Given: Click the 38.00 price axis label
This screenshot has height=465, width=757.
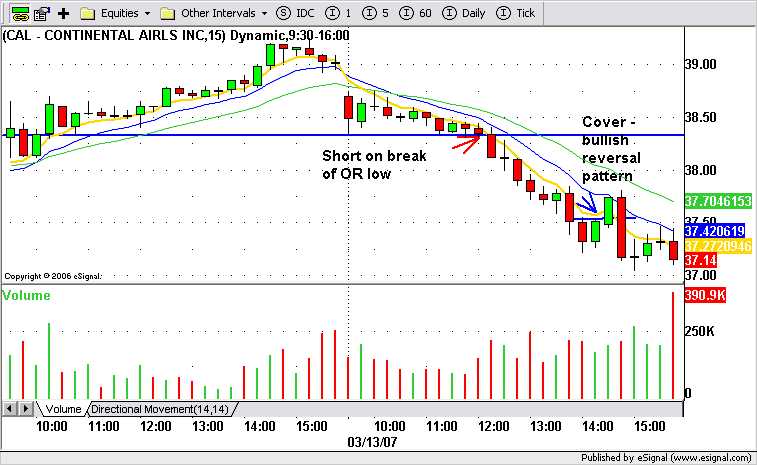Looking at the screenshot, I should (701, 170).
